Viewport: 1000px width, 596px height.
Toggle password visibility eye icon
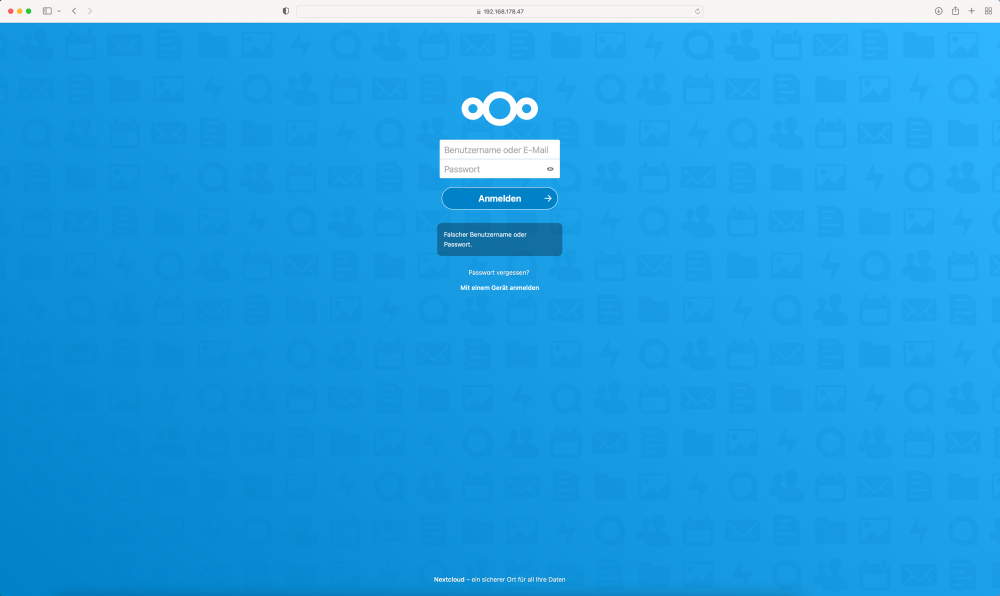click(550, 169)
